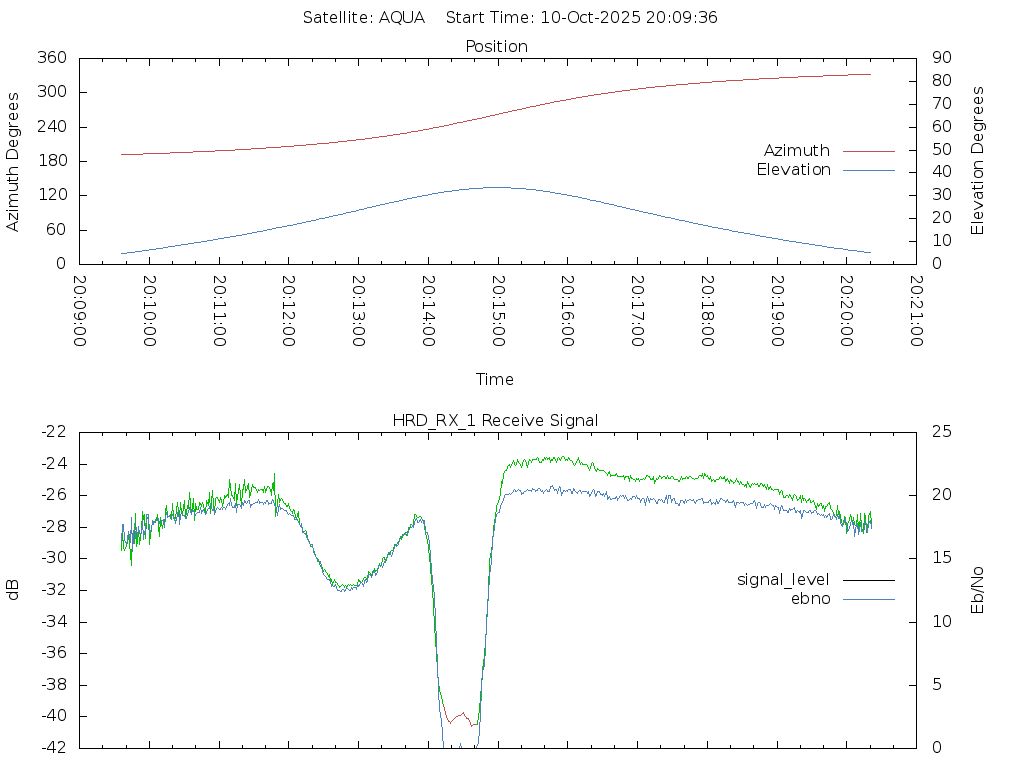The image size is (1024, 768).
Task: Click the Elevation Degrees axis label
Action: click(979, 160)
